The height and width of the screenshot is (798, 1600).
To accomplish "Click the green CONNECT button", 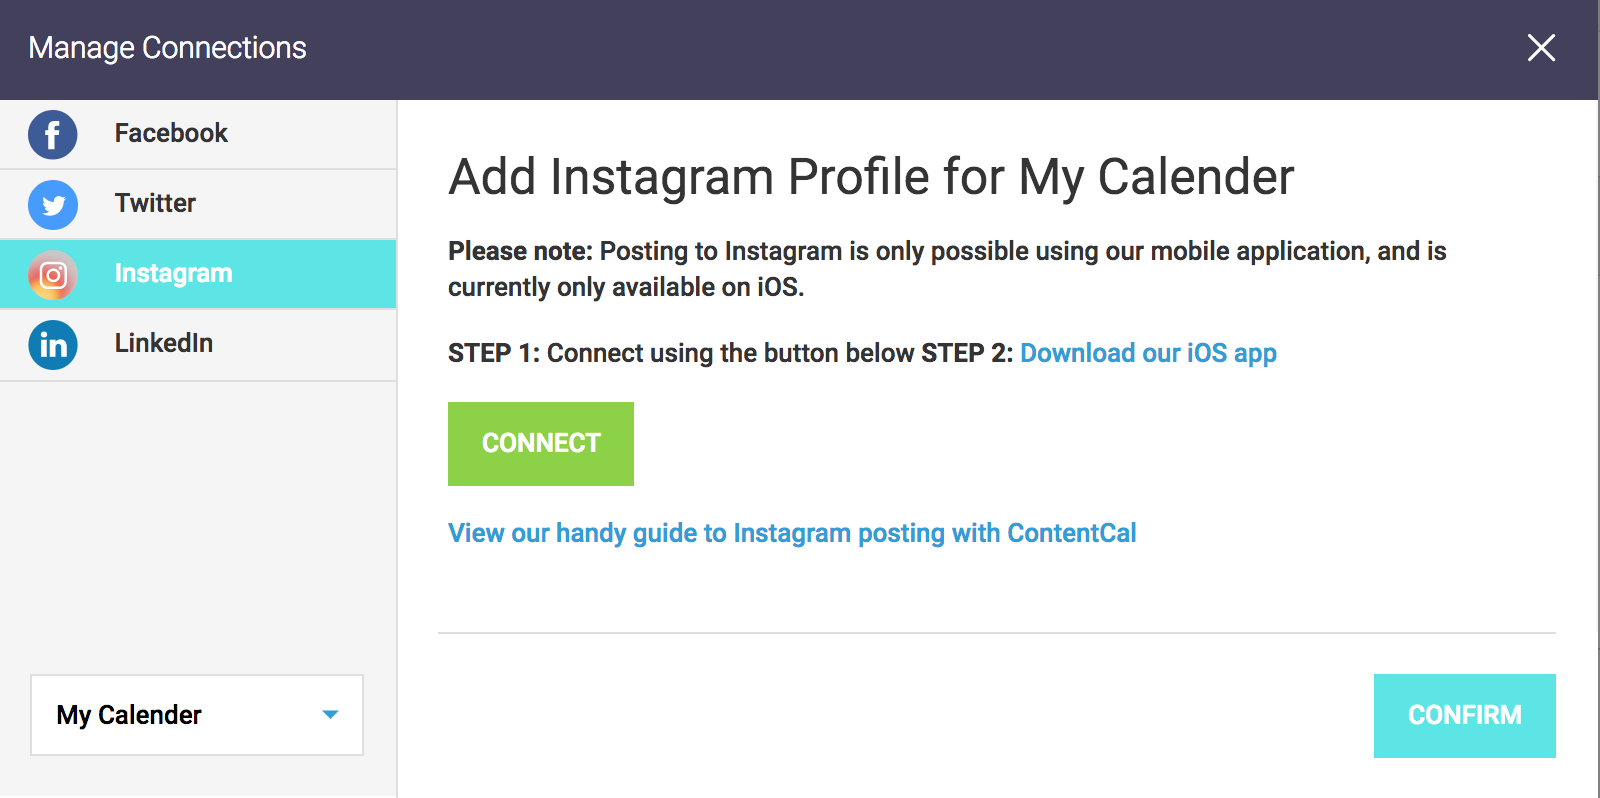I will point(541,444).
